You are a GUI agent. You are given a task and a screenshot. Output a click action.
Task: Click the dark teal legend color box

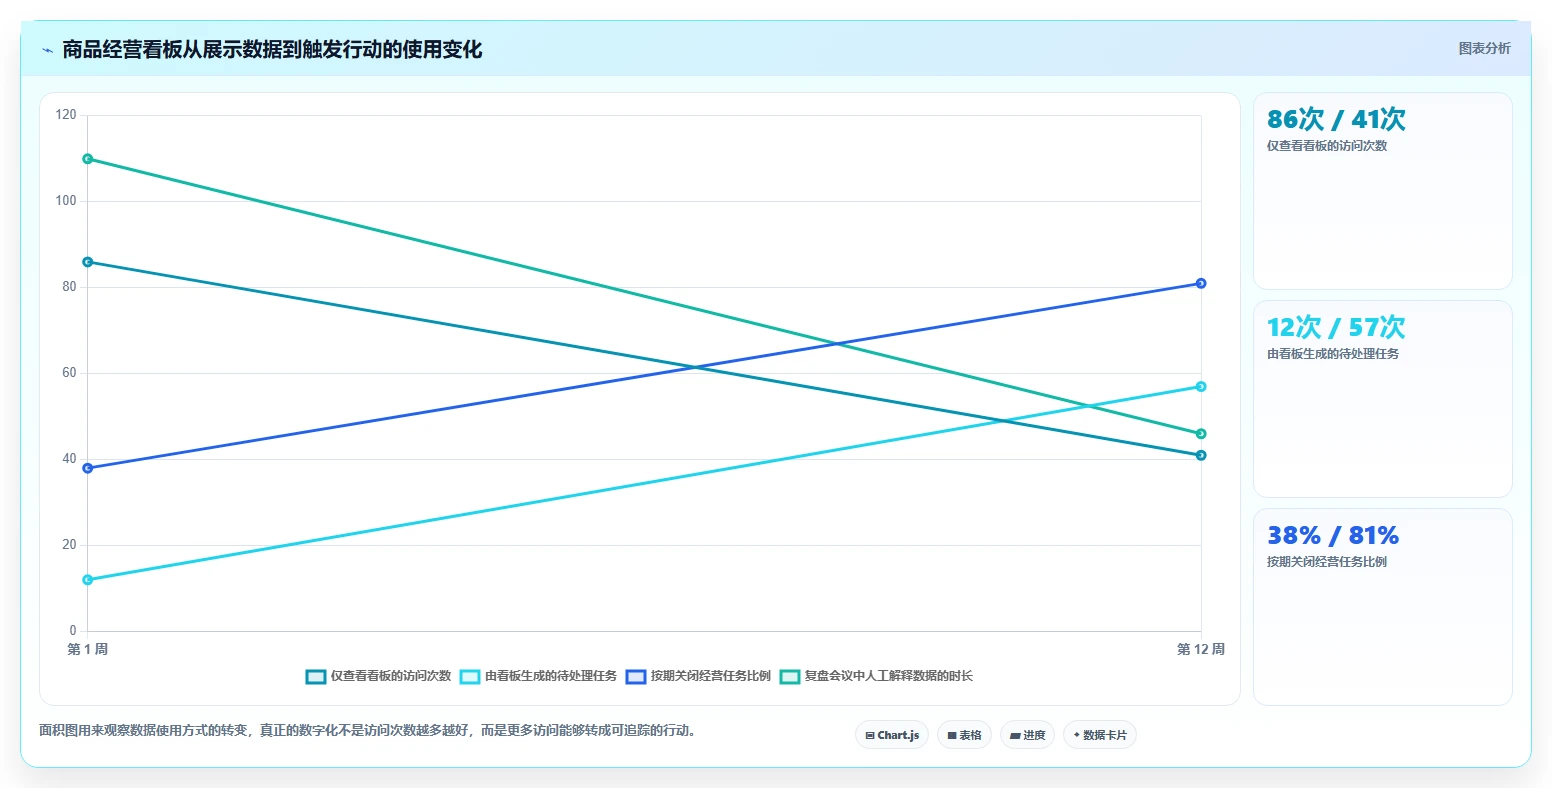pyautogui.click(x=316, y=677)
